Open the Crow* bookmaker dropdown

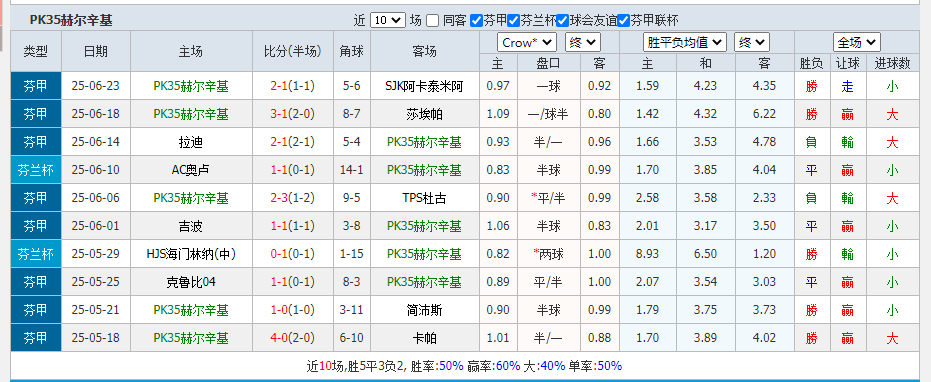pos(527,42)
